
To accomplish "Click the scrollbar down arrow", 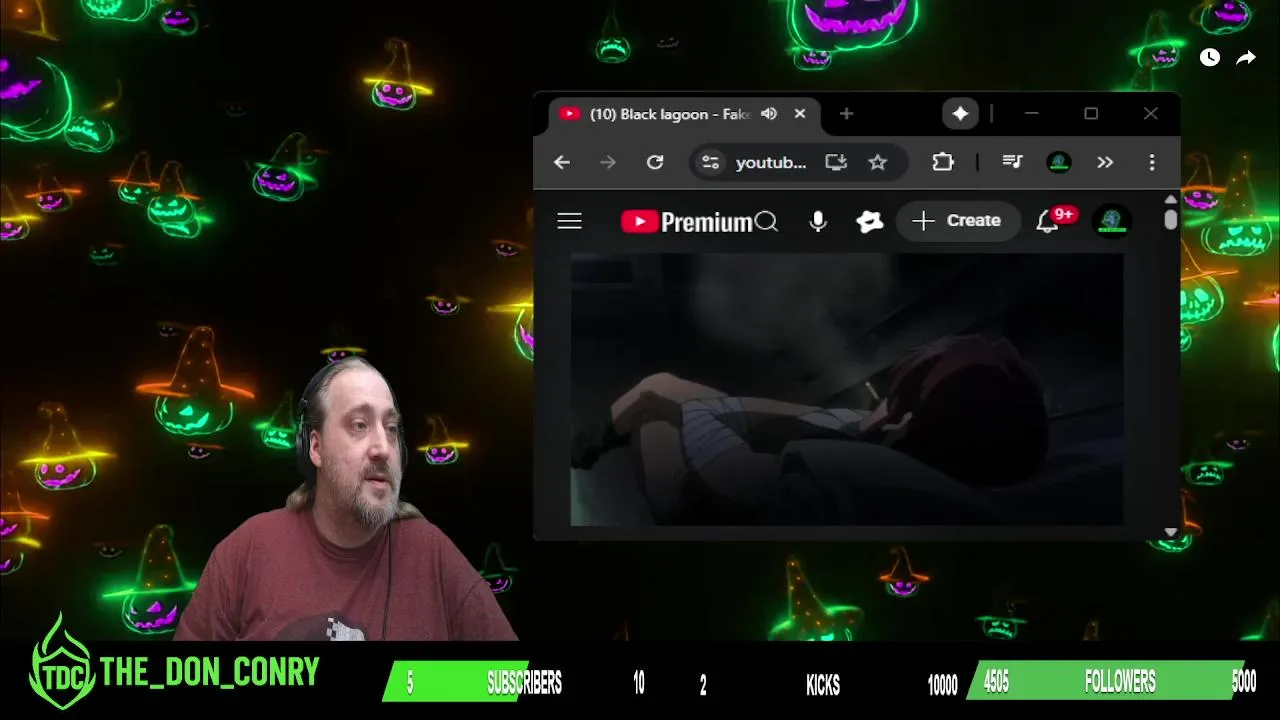I will click(1171, 533).
